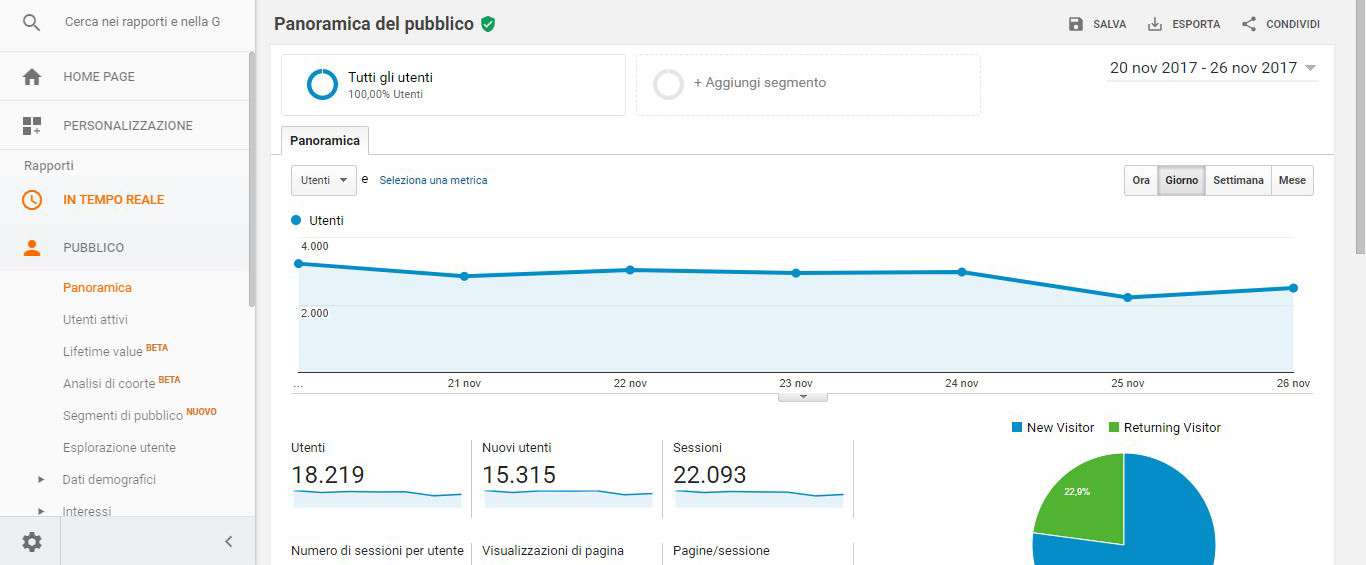Click the Esporta download icon
The width and height of the screenshot is (1366, 565).
point(1155,24)
